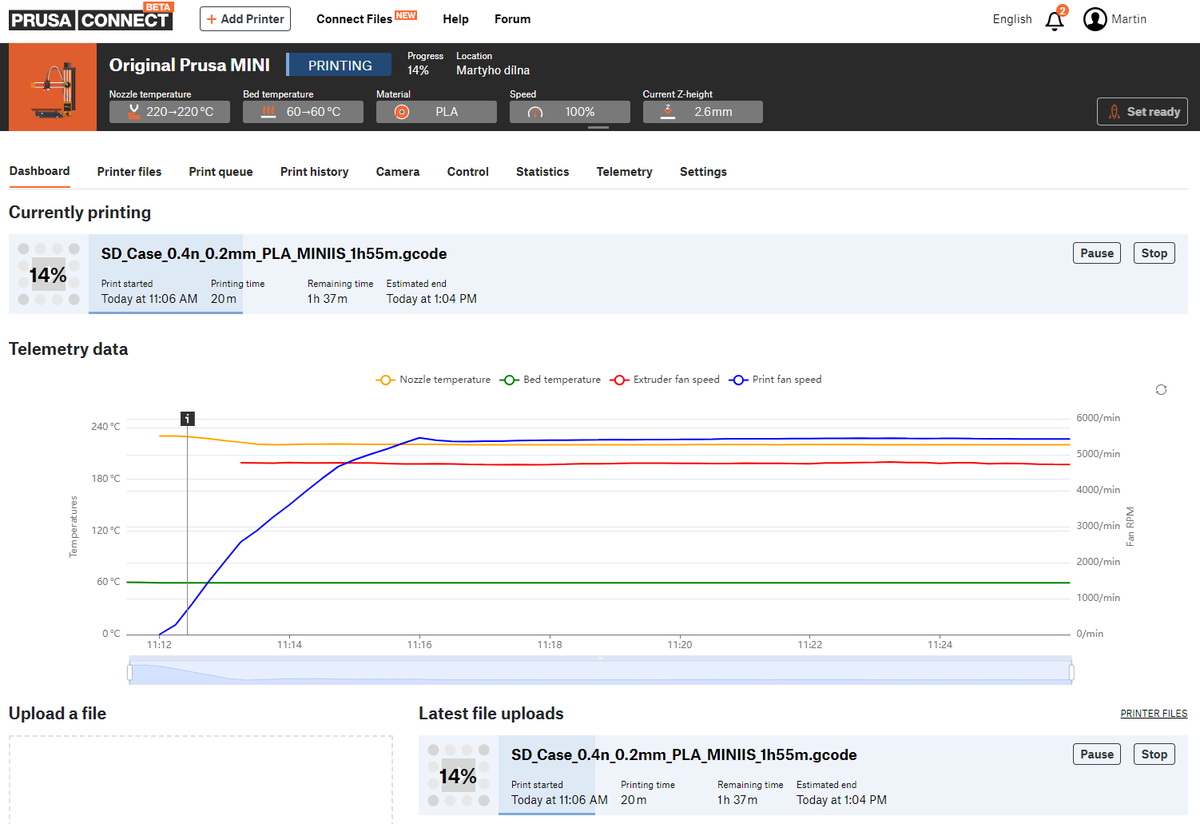Switch to the Print queue tab
This screenshot has width=1200, height=824.
click(221, 172)
